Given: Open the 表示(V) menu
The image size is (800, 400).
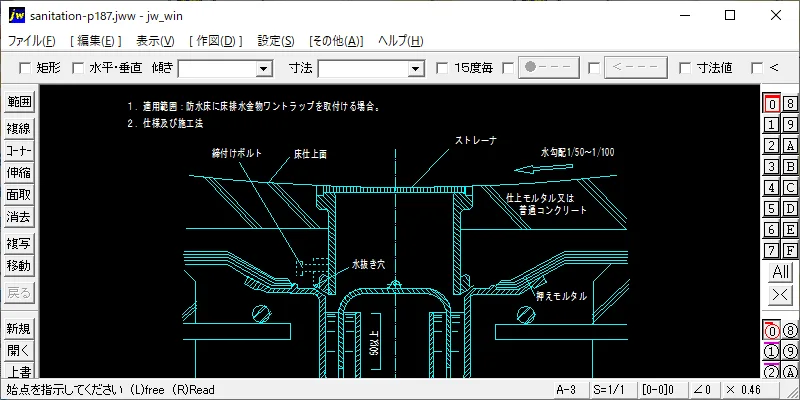Looking at the screenshot, I should click(x=155, y=41).
